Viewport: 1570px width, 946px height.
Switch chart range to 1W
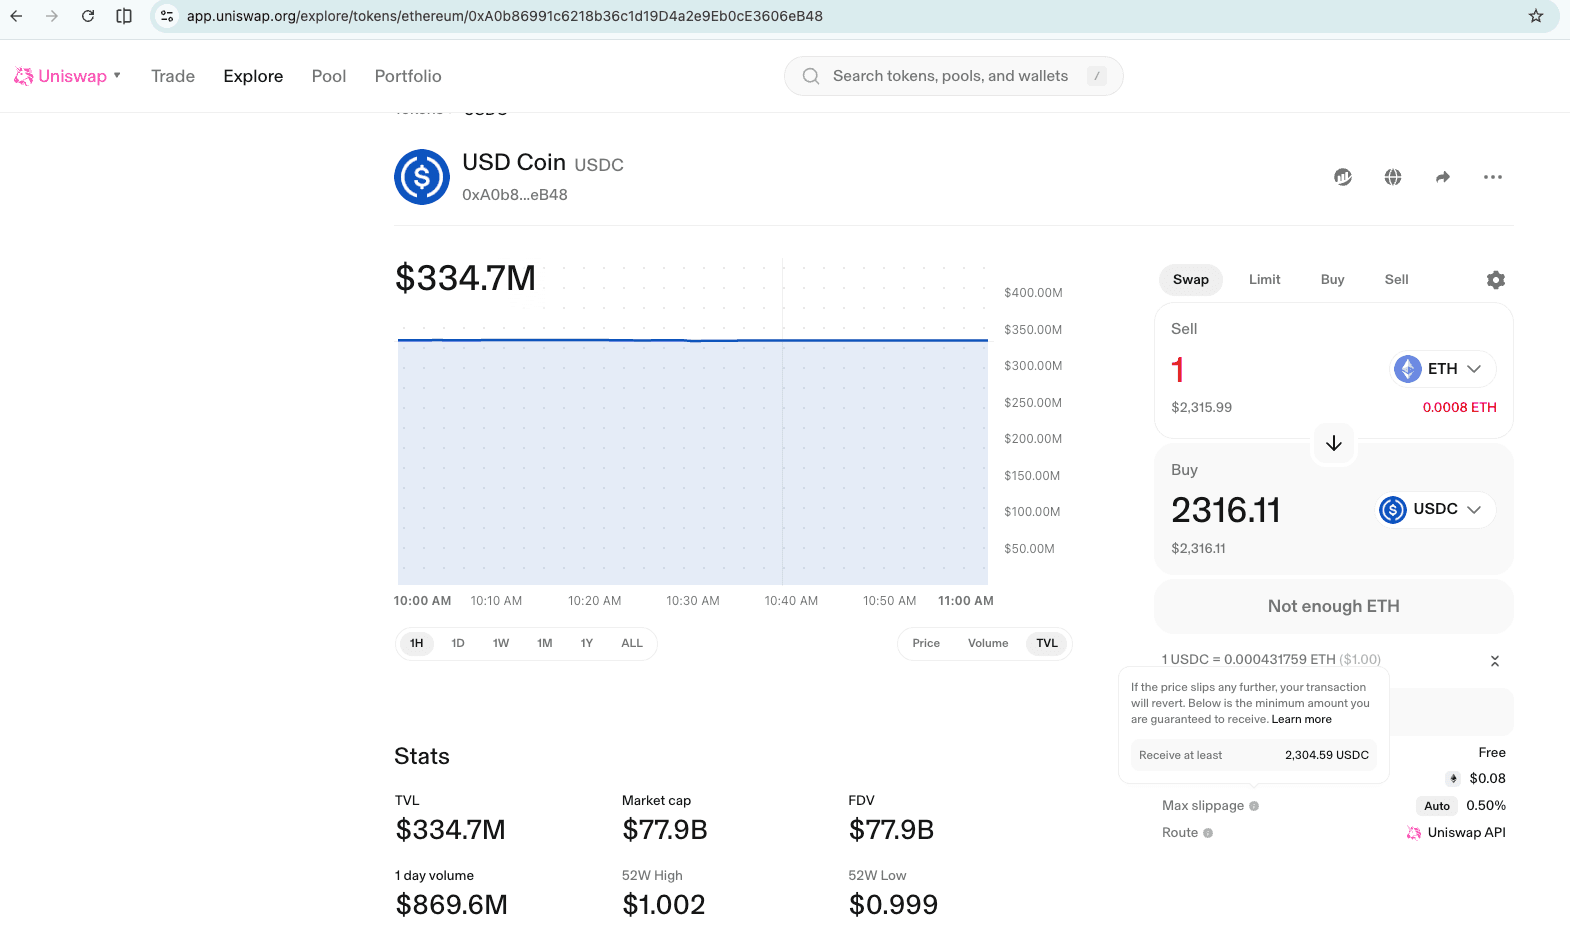pyautogui.click(x=501, y=643)
